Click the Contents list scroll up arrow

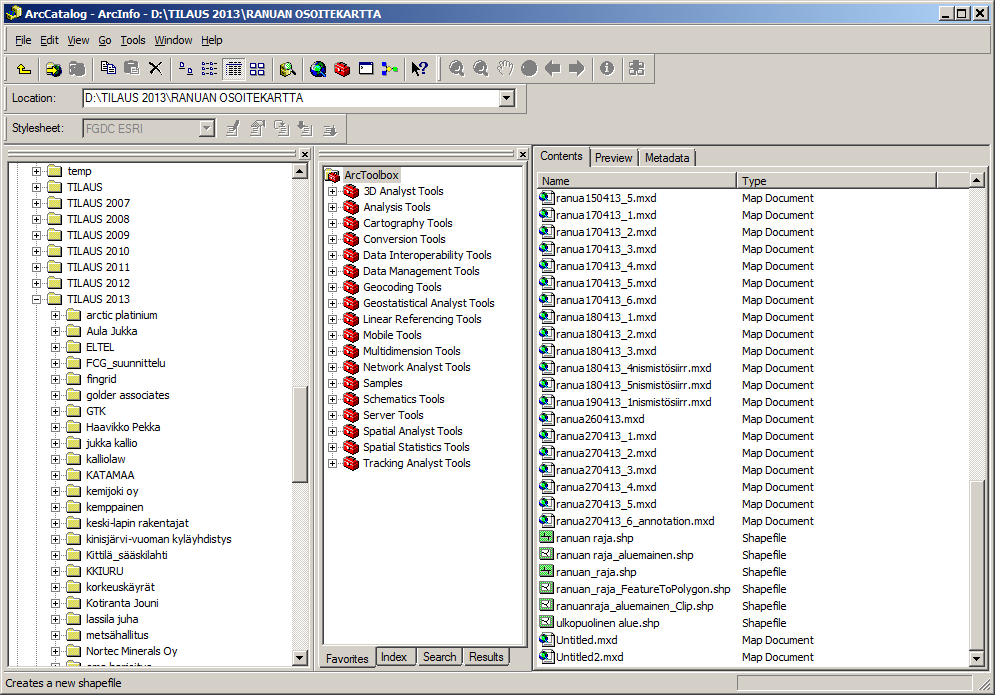pyautogui.click(x=977, y=181)
